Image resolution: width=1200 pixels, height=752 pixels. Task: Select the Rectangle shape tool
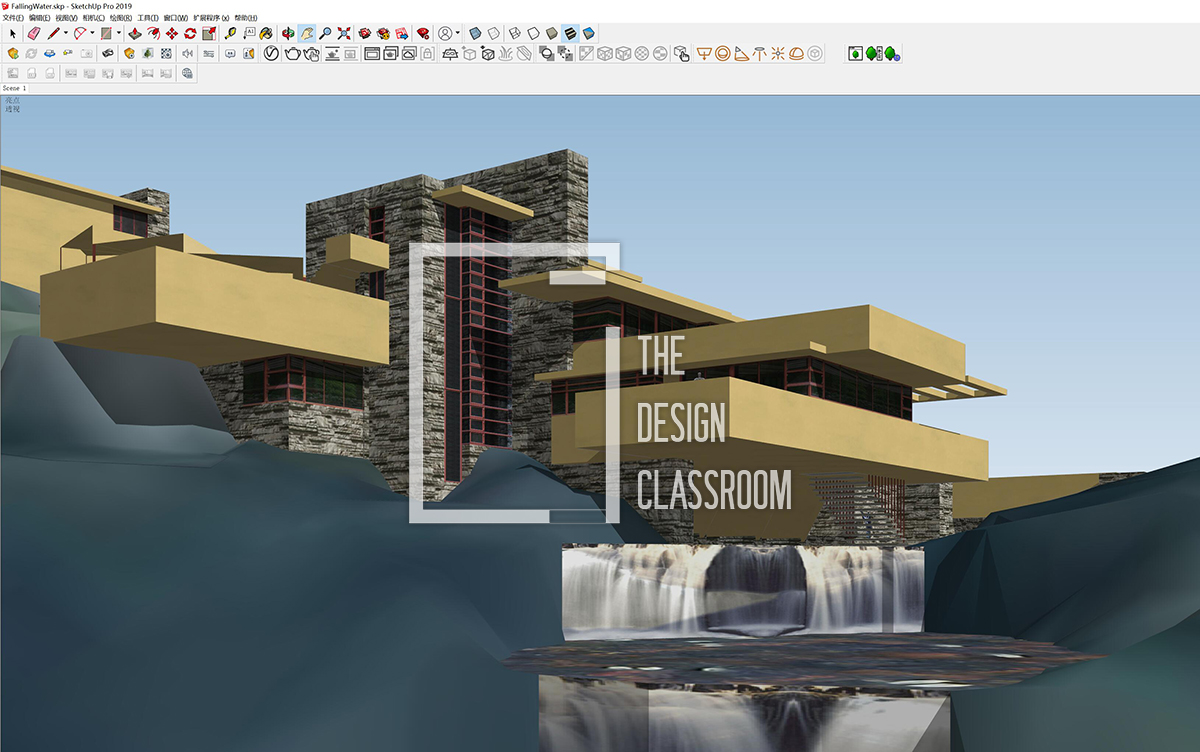click(x=105, y=33)
